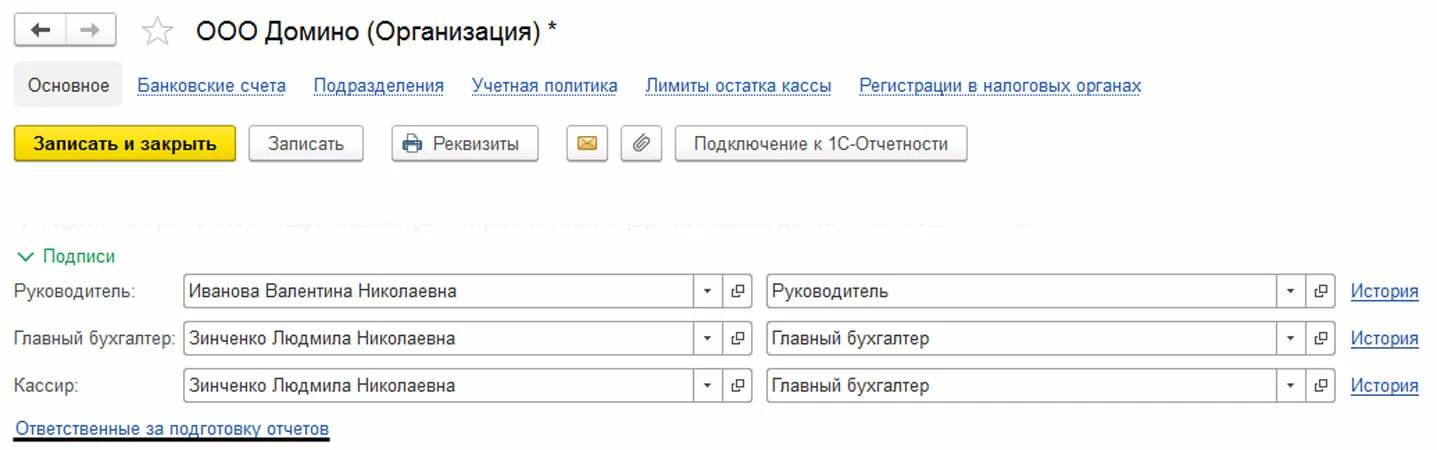This screenshot has width=1437, height=450.
Task: Open the Учетная политика tab
Action: click(544, 86)
